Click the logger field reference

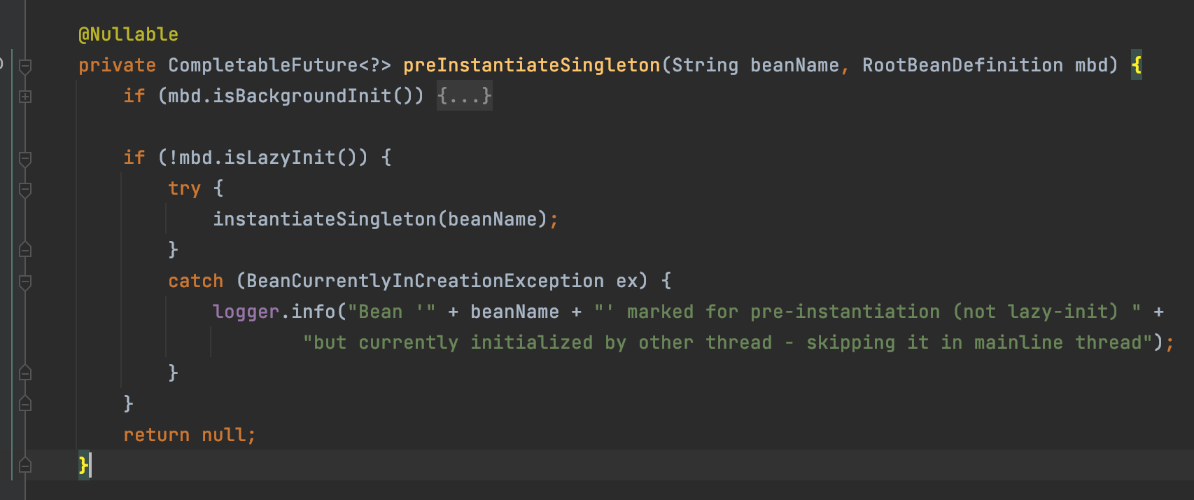247,312
